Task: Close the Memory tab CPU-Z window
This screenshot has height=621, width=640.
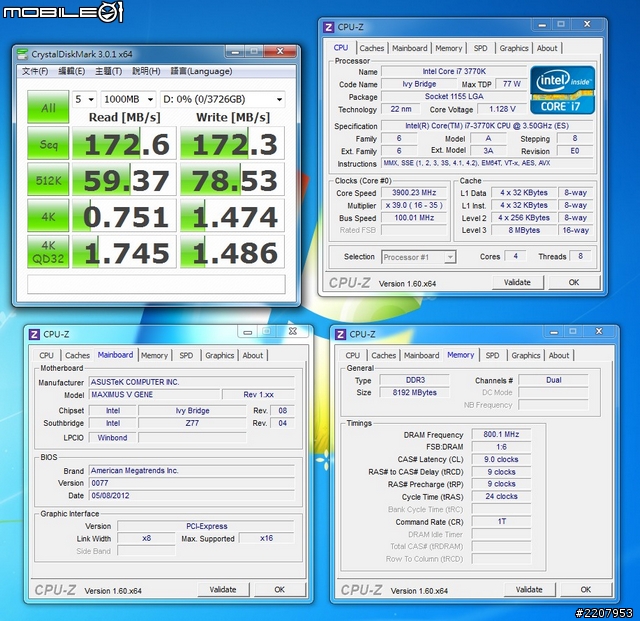Action: point(599,332)
